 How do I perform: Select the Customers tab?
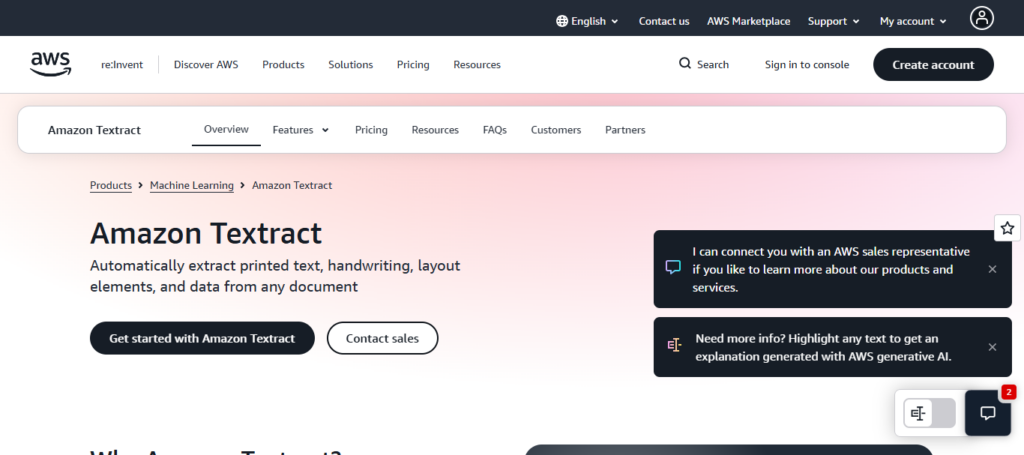click(x=556, y=130)
